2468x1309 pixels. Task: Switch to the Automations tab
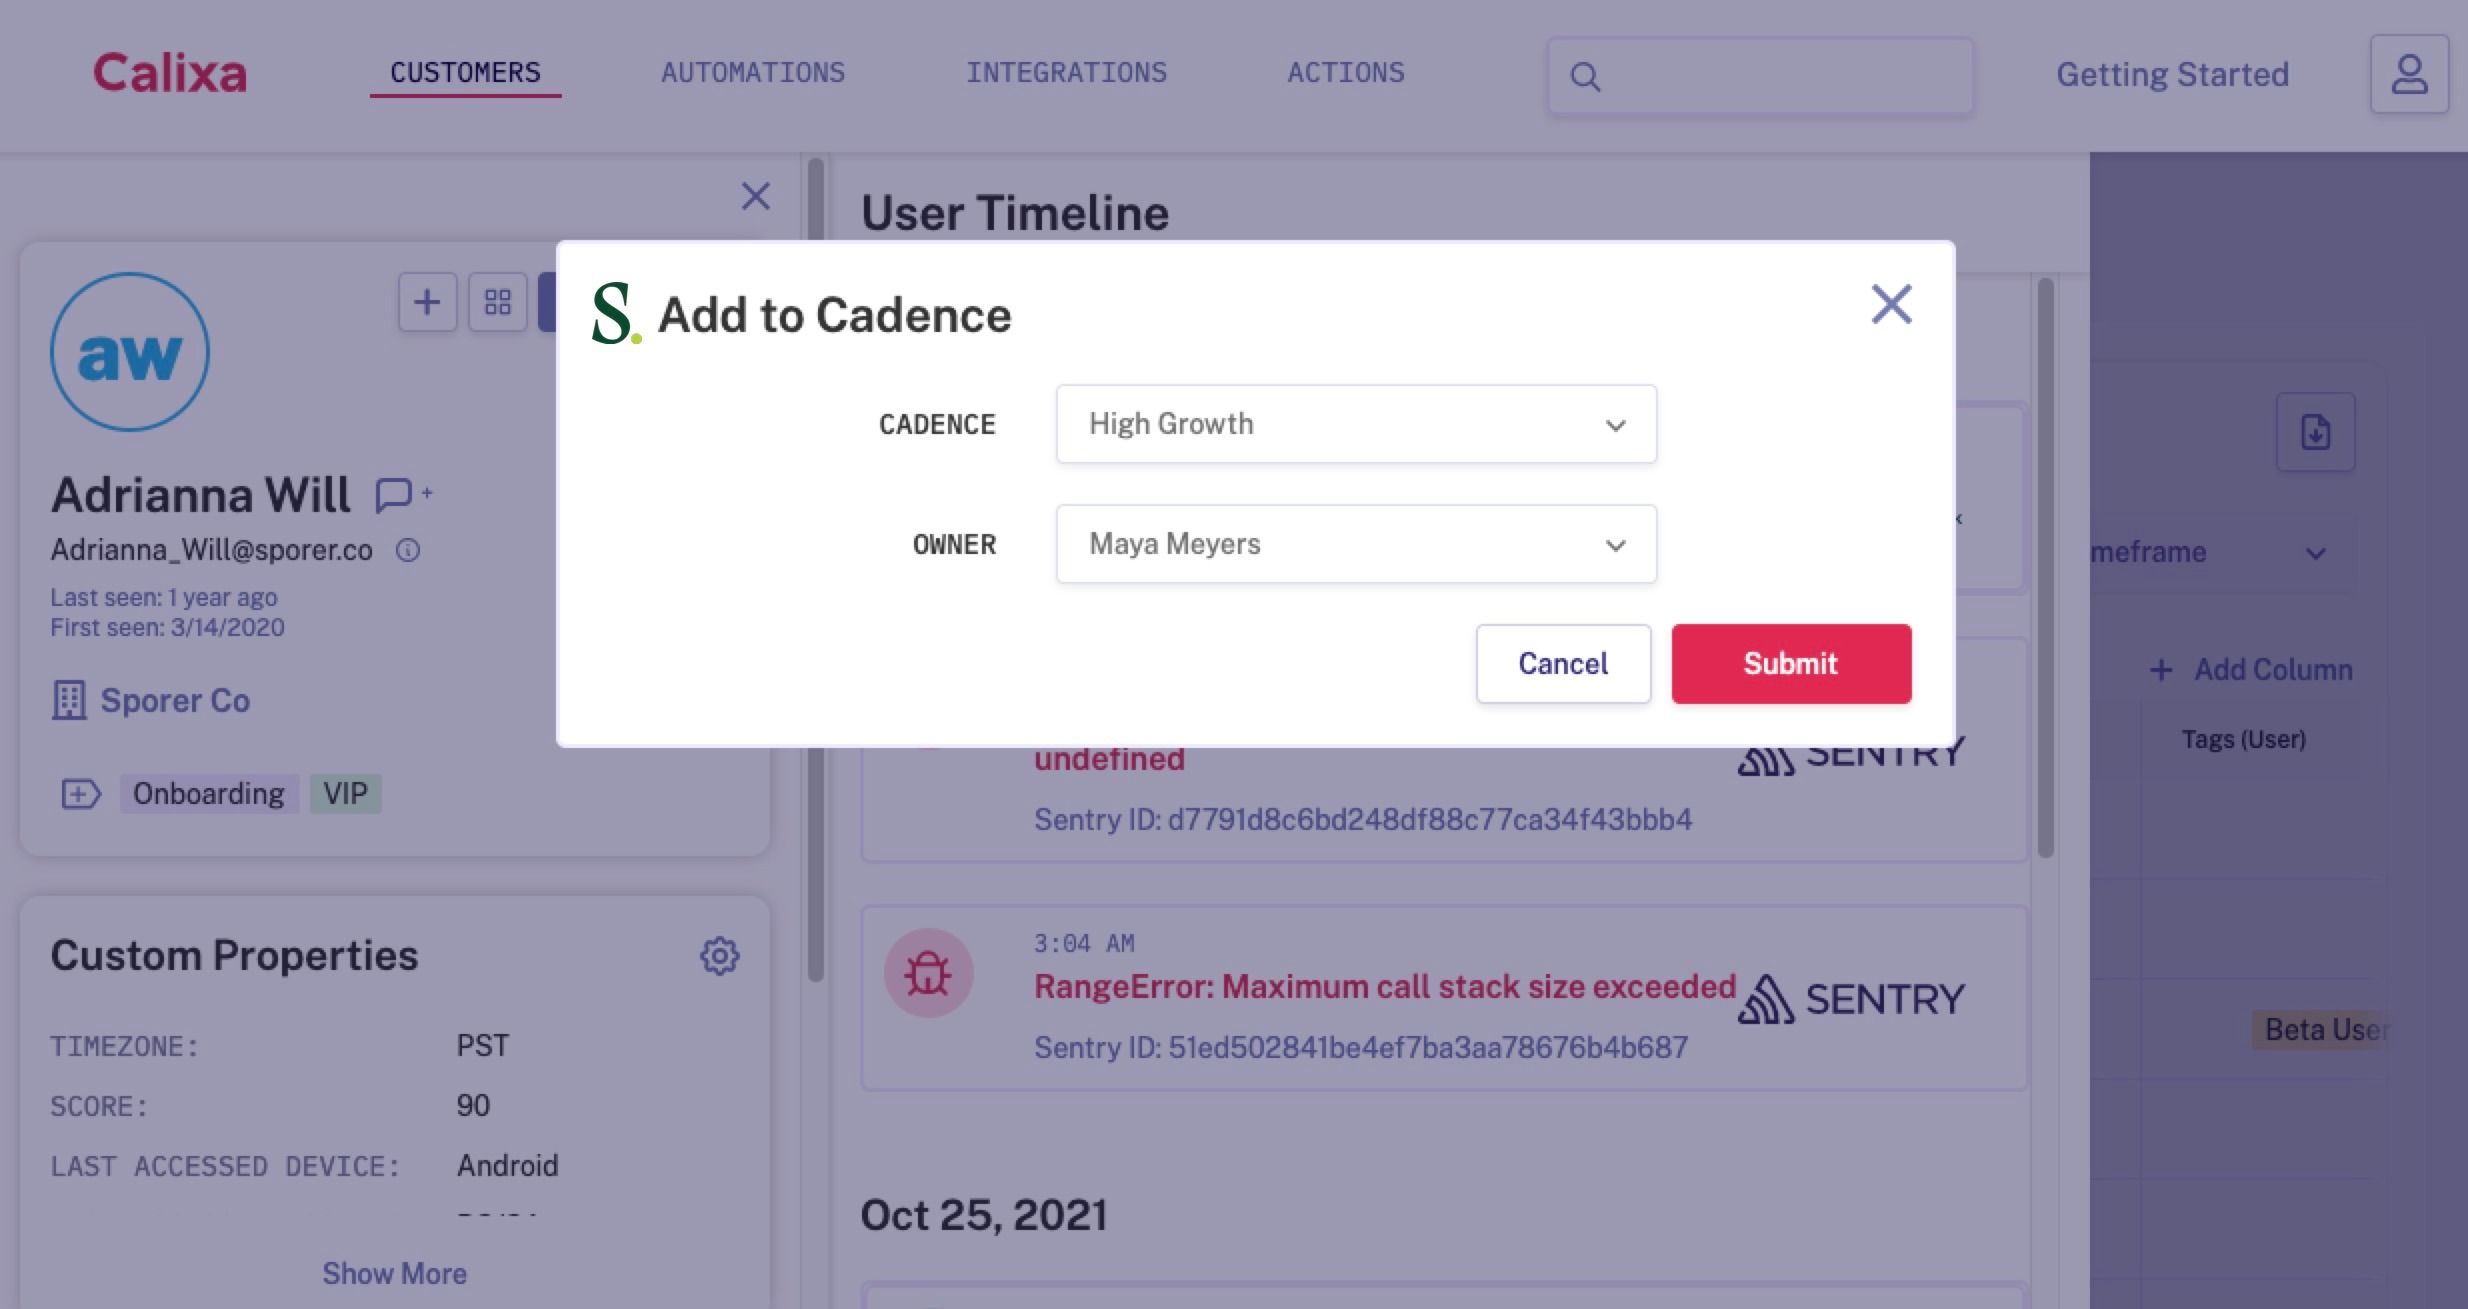tap(753, 73)
